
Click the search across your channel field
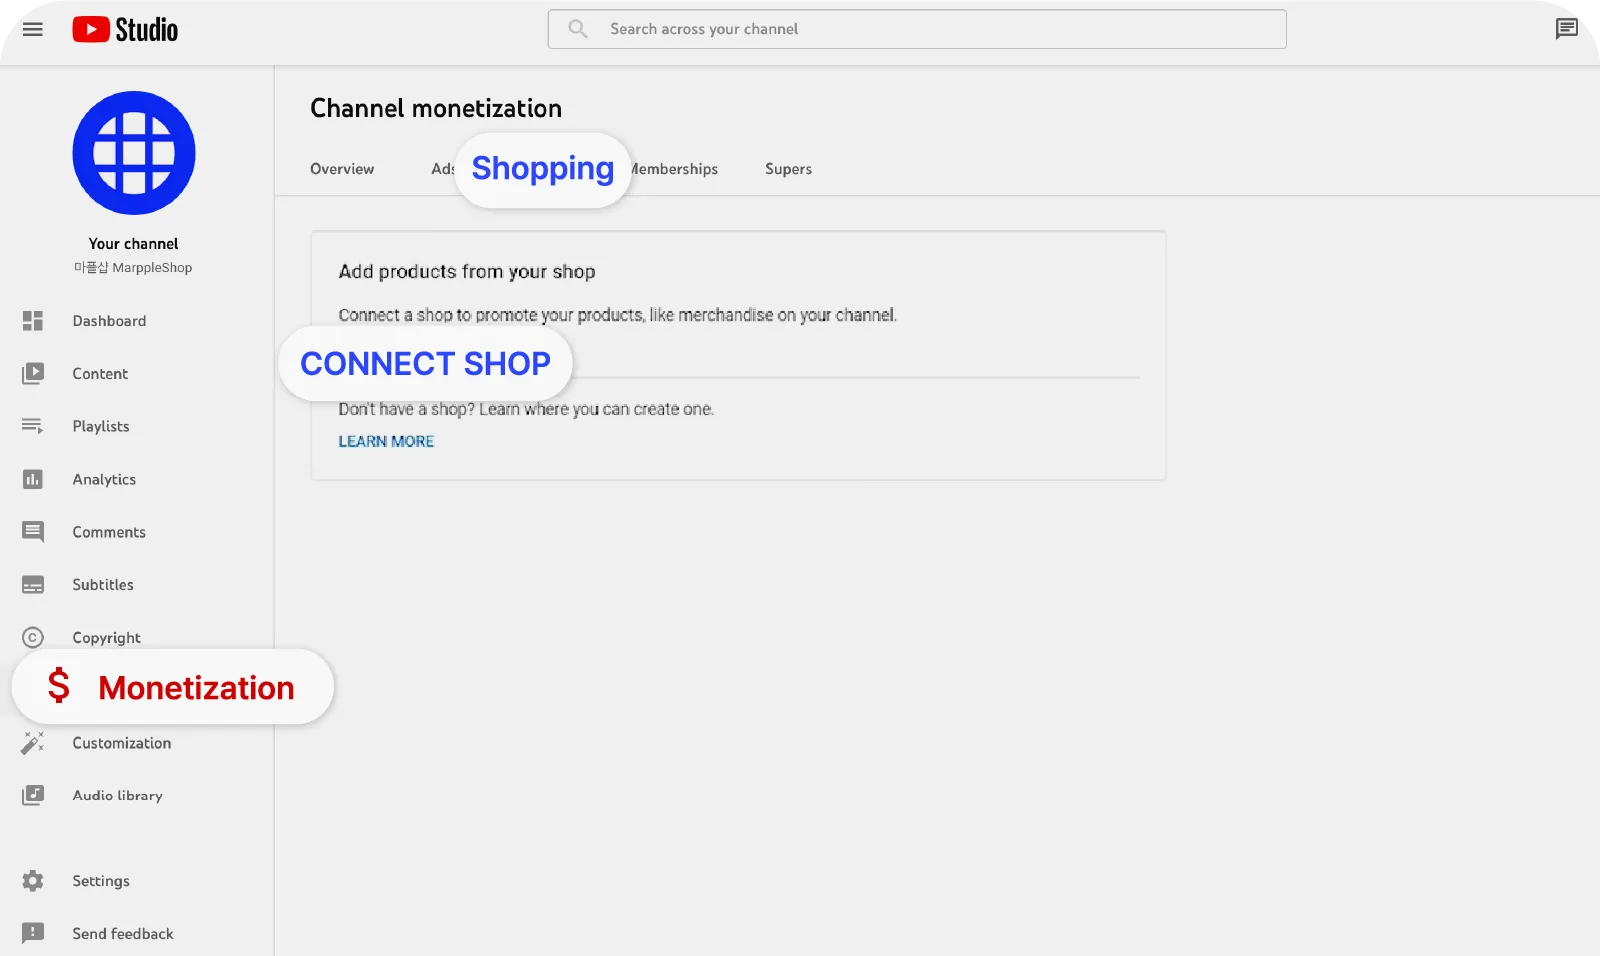point(917,29)
